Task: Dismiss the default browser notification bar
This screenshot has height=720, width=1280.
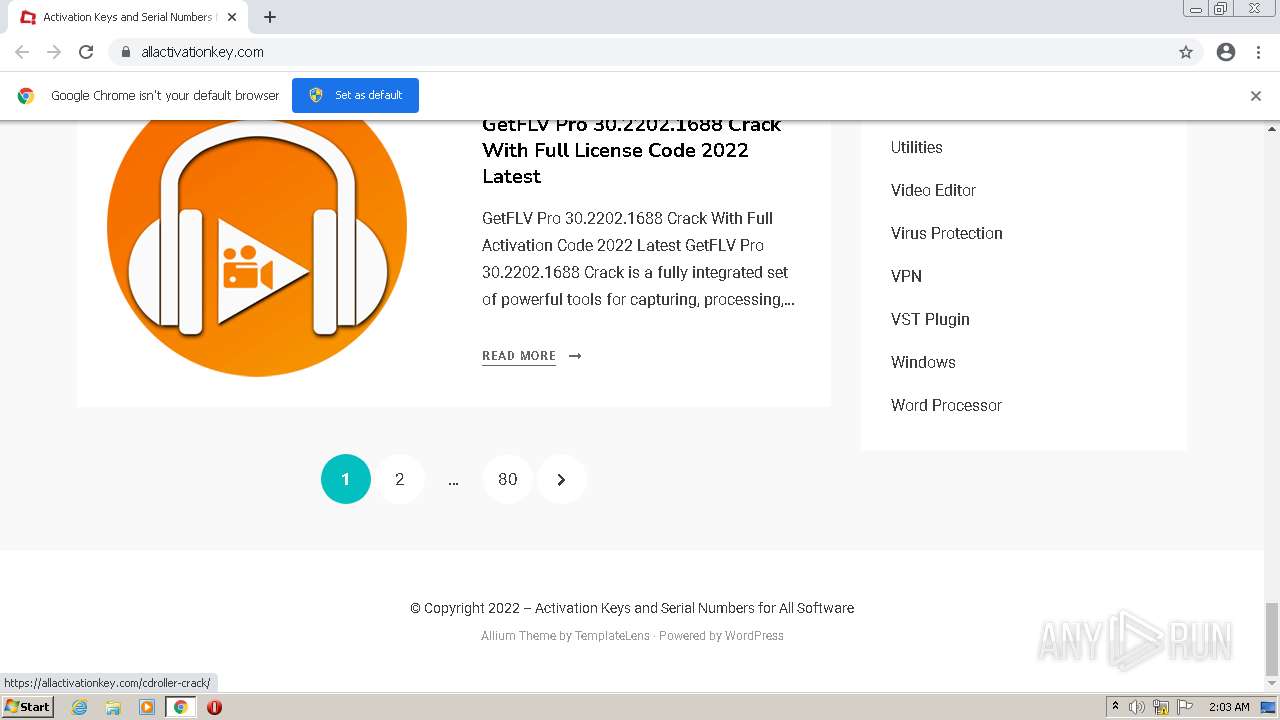Action: (1256, 96)
